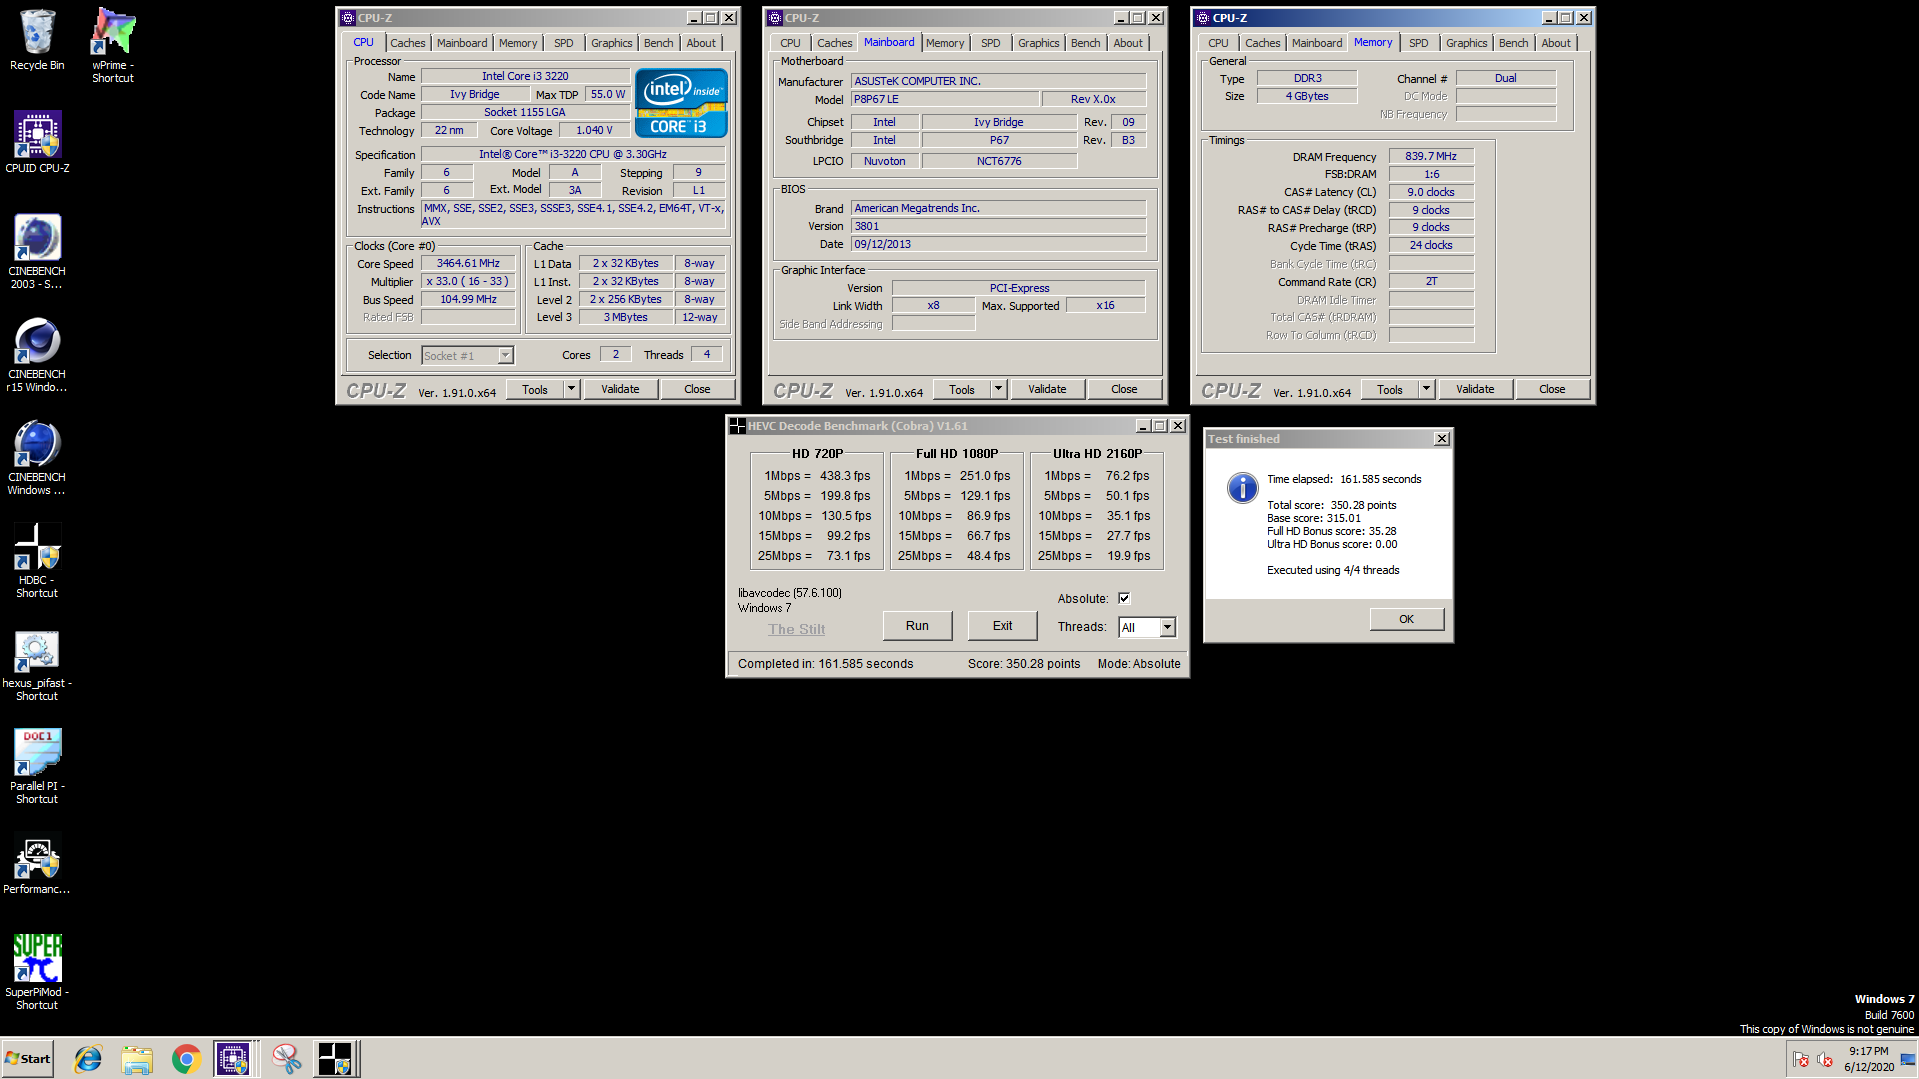Expand Tools arrow in Mainboard CPU-Z window

[x=998, y=389]
